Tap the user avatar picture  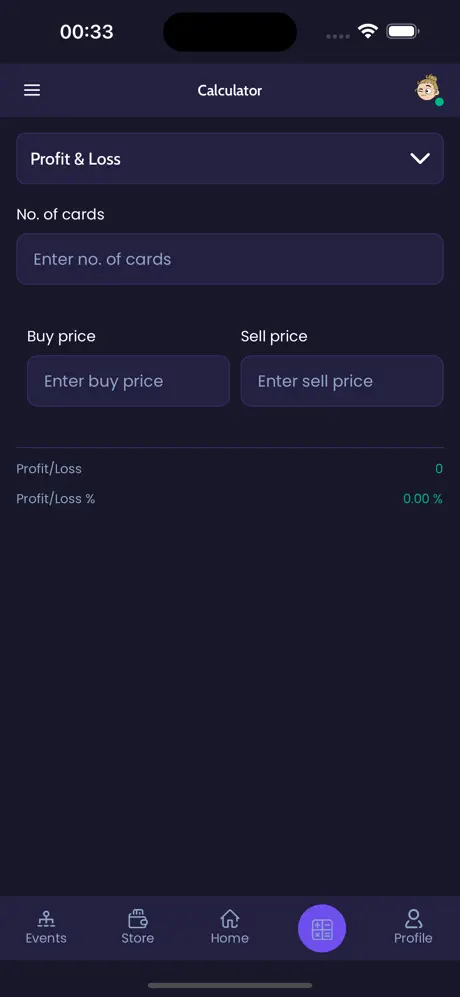428,88
